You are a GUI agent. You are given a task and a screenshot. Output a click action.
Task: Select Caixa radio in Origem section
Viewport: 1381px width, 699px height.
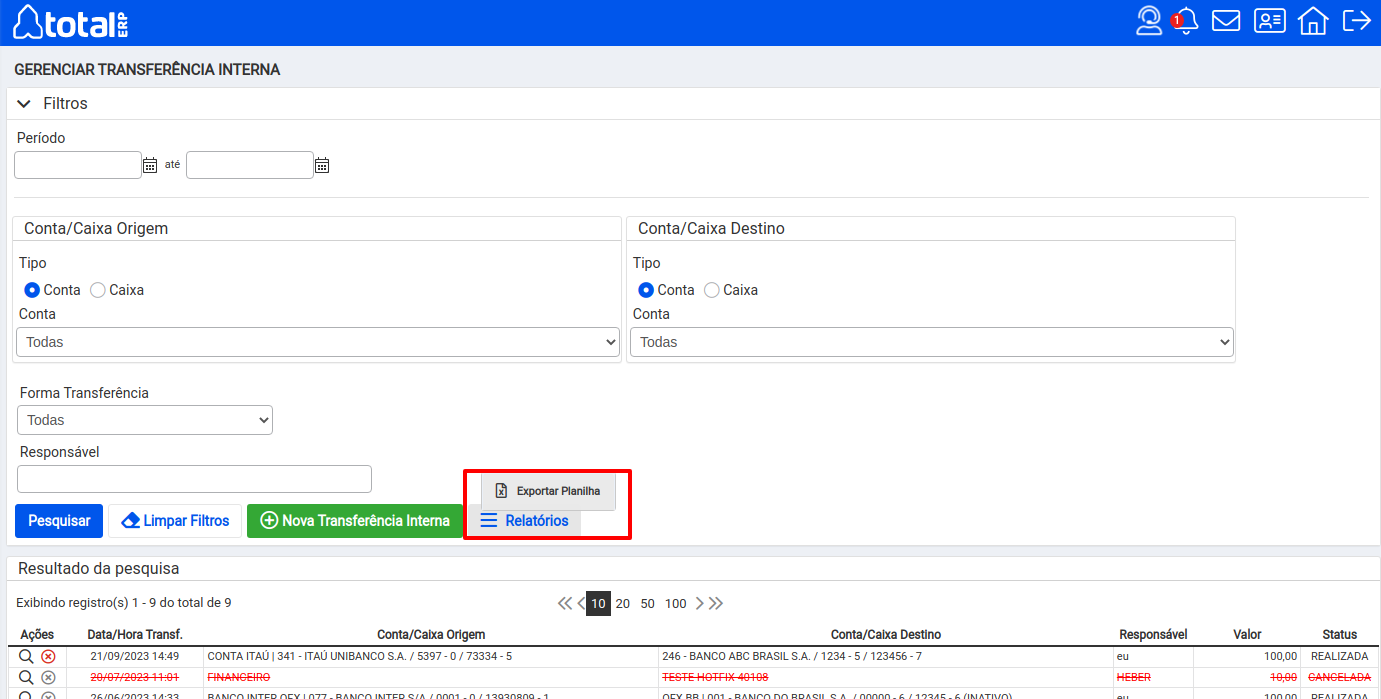coord(98,290)
